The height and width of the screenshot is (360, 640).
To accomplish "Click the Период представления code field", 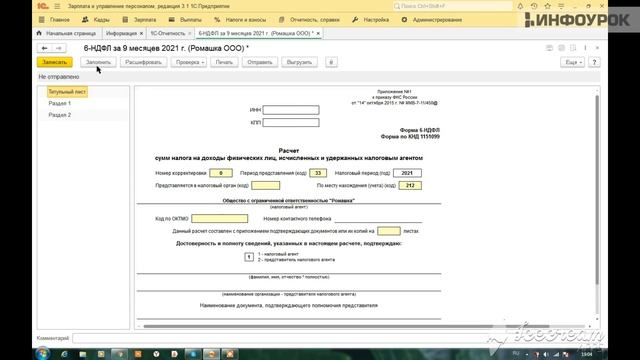I will point(318,173).
